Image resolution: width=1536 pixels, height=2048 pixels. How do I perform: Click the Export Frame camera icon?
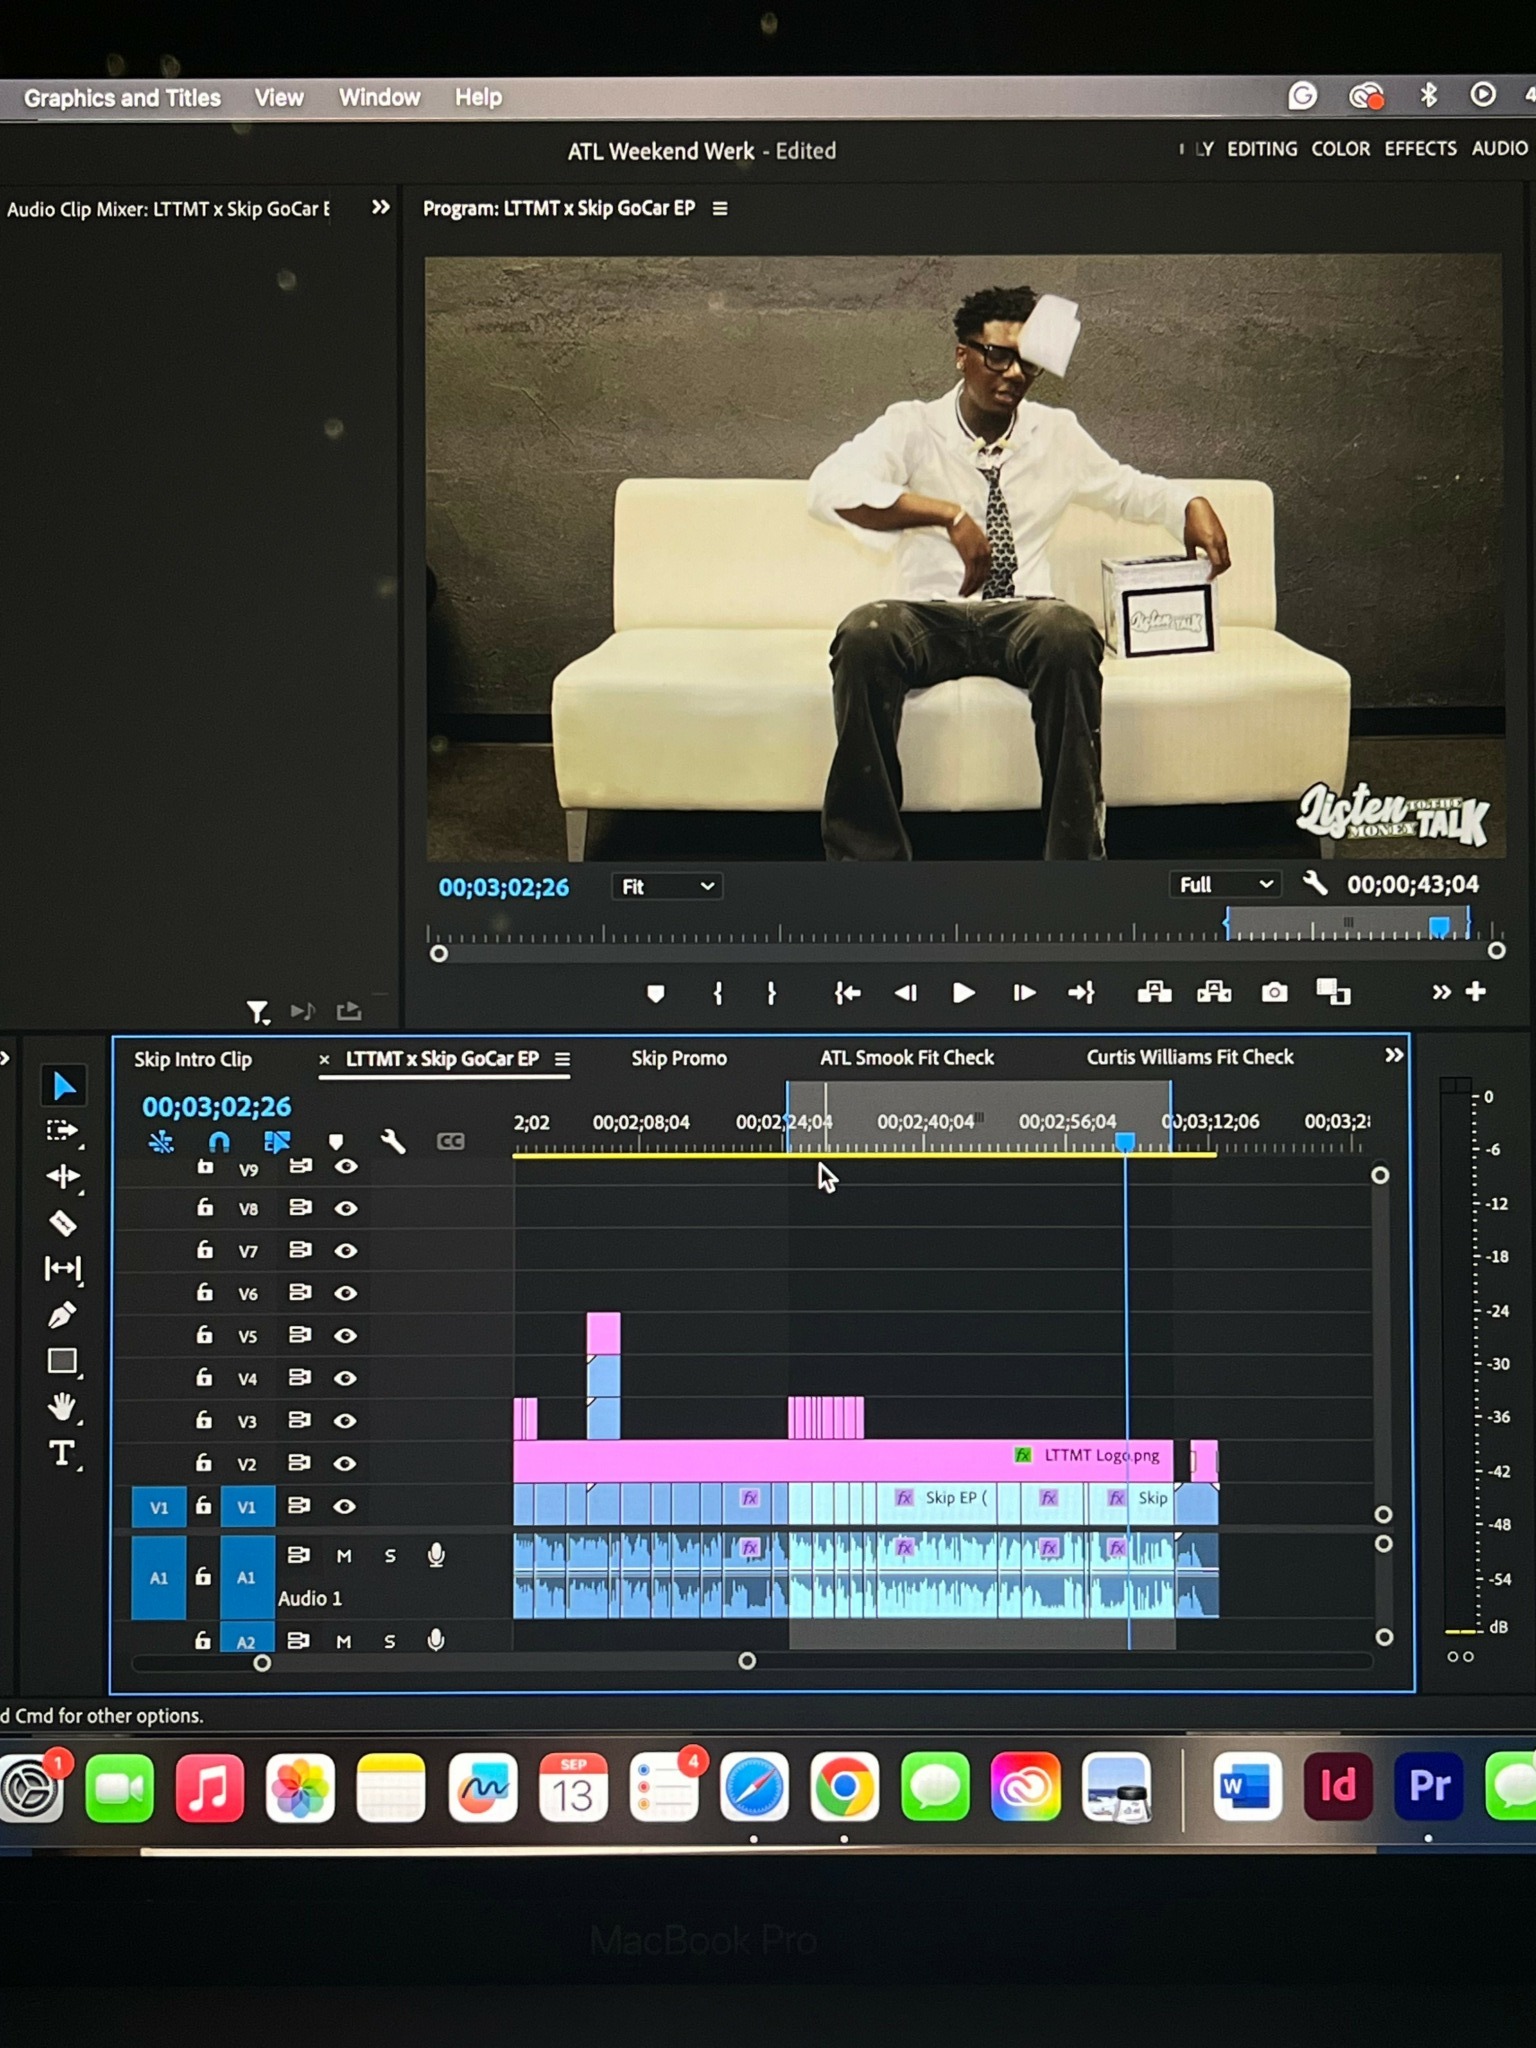tap(1274, 992)
